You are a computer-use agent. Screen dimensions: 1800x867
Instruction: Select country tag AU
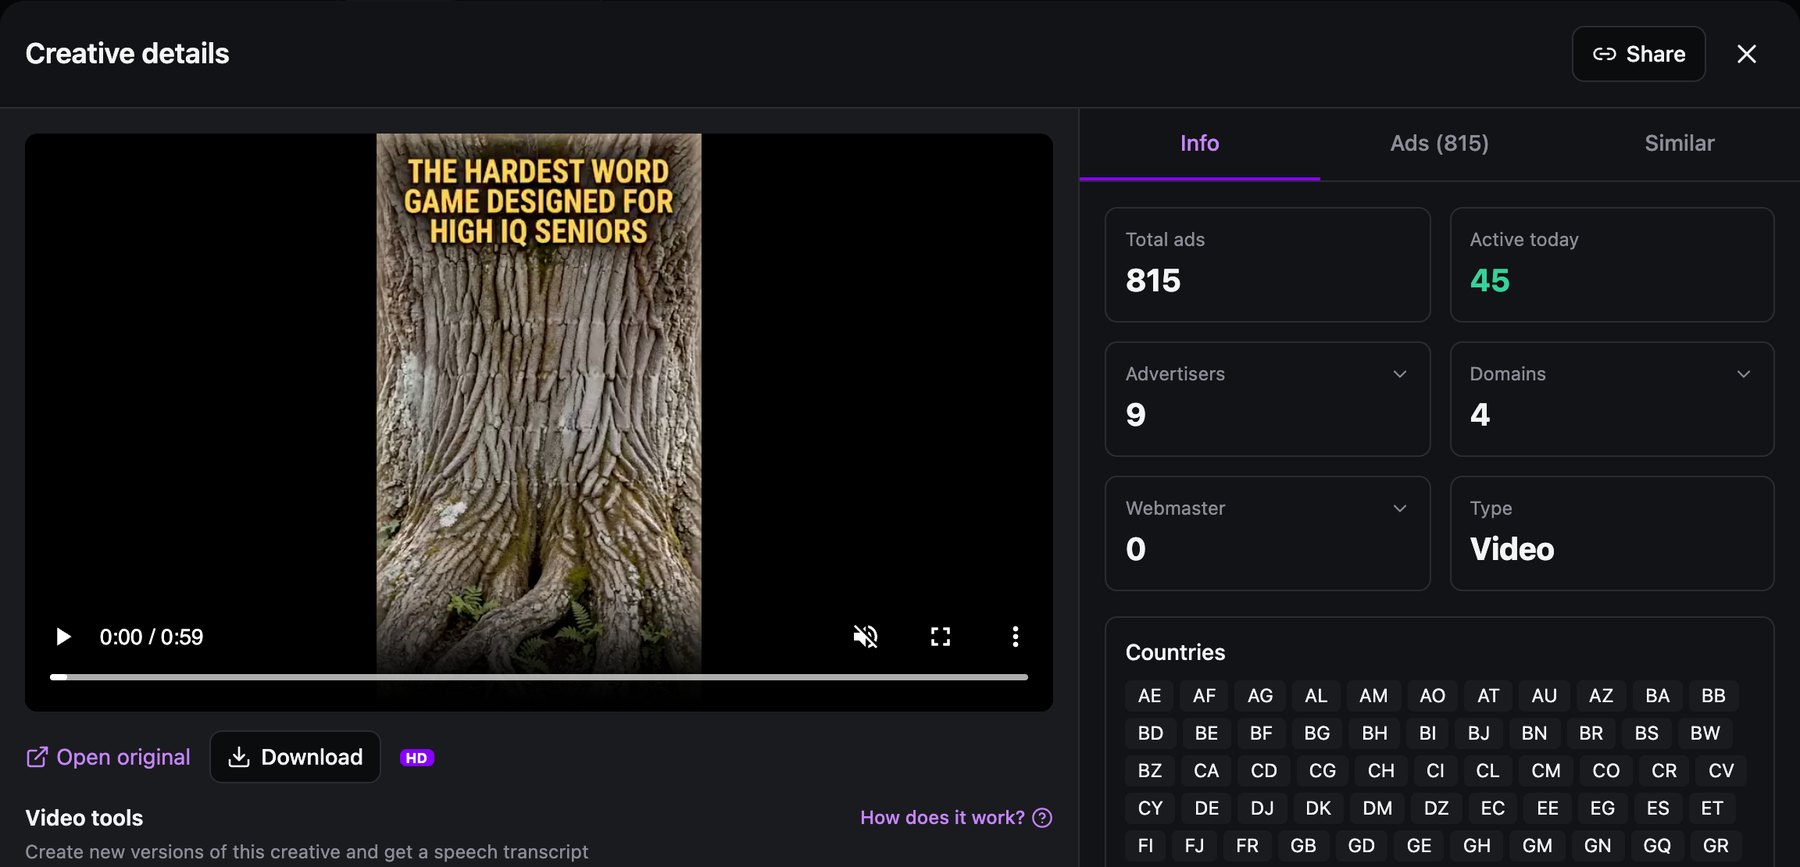pos(1544,696)
